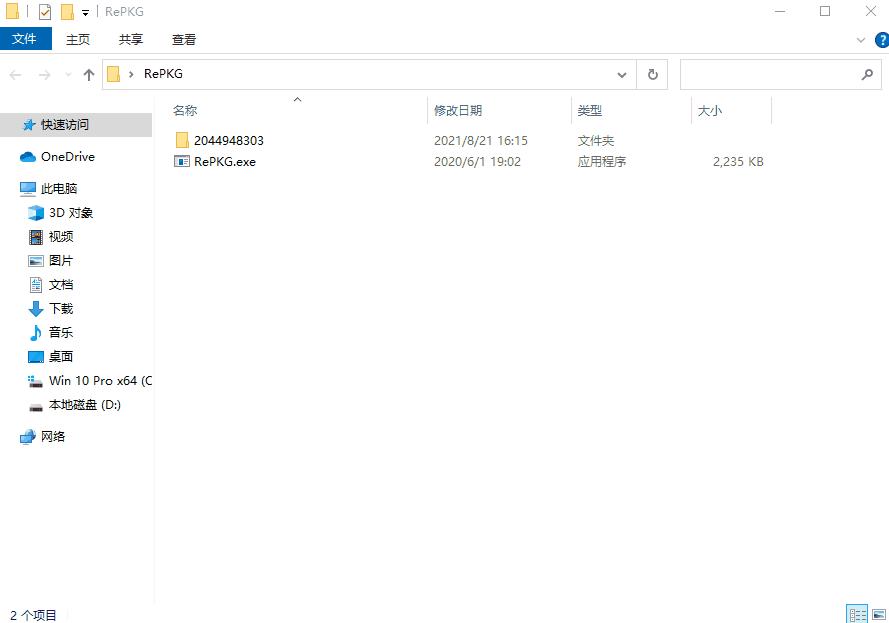Sort files by the 大小 column header
889x623 pixels.
(710, 110)
